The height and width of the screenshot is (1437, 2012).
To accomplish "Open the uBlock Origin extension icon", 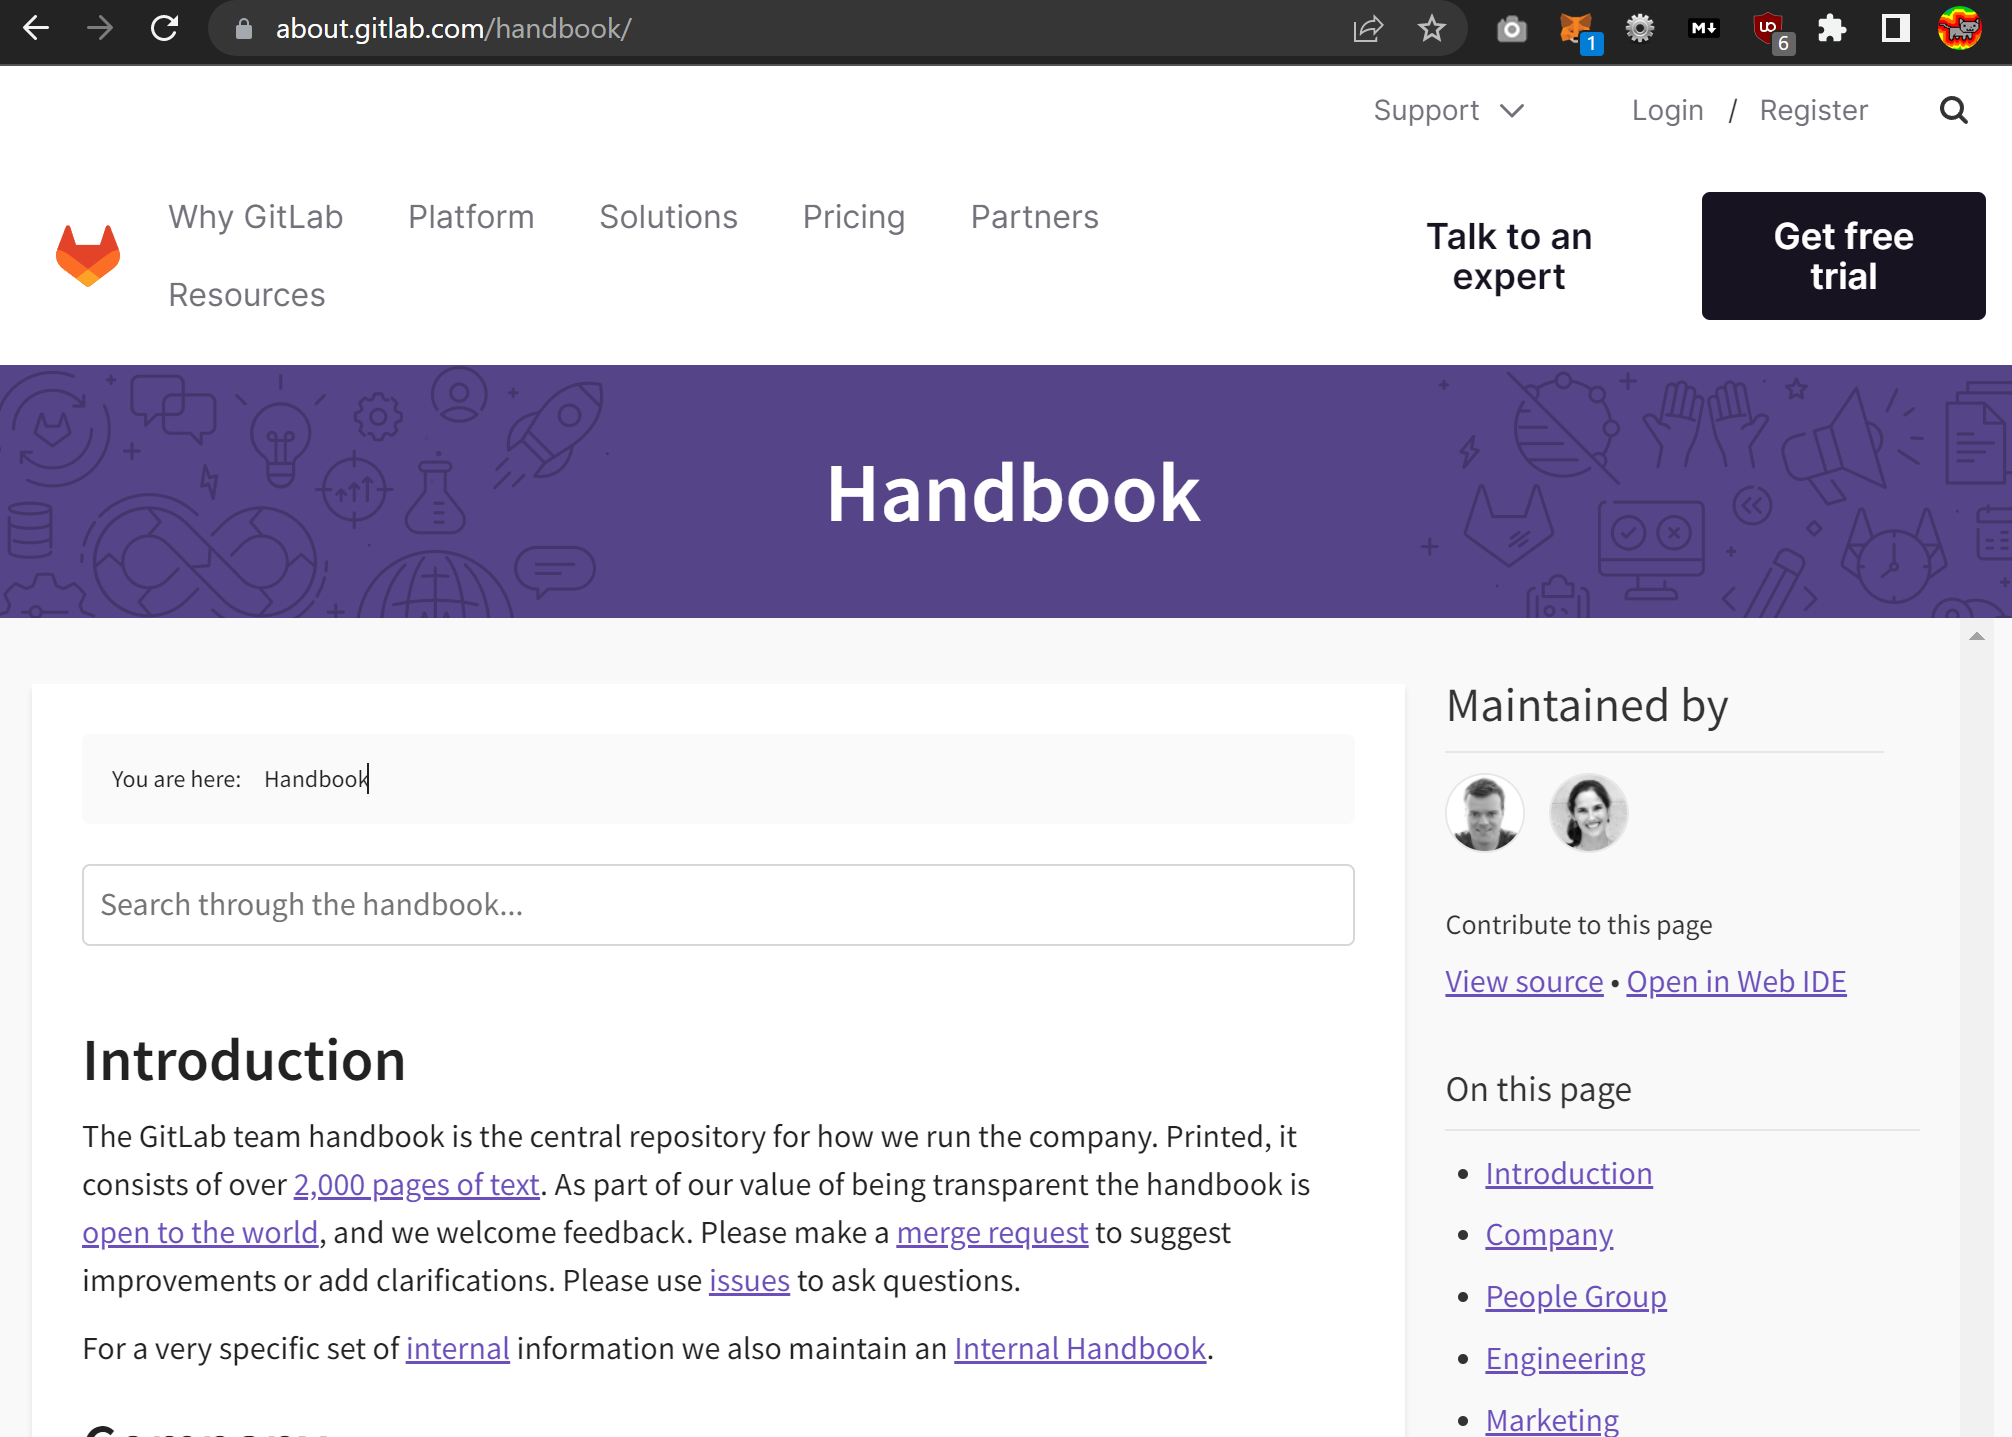I will (1770, 28).
